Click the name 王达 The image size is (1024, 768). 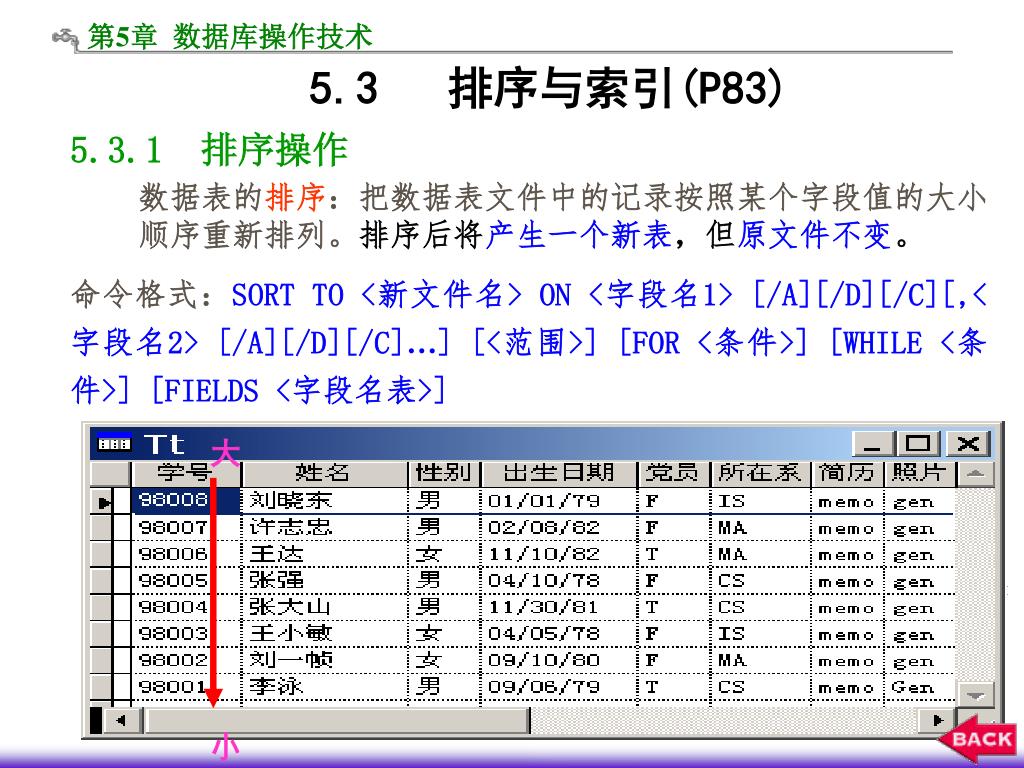[x=276, y=554]
